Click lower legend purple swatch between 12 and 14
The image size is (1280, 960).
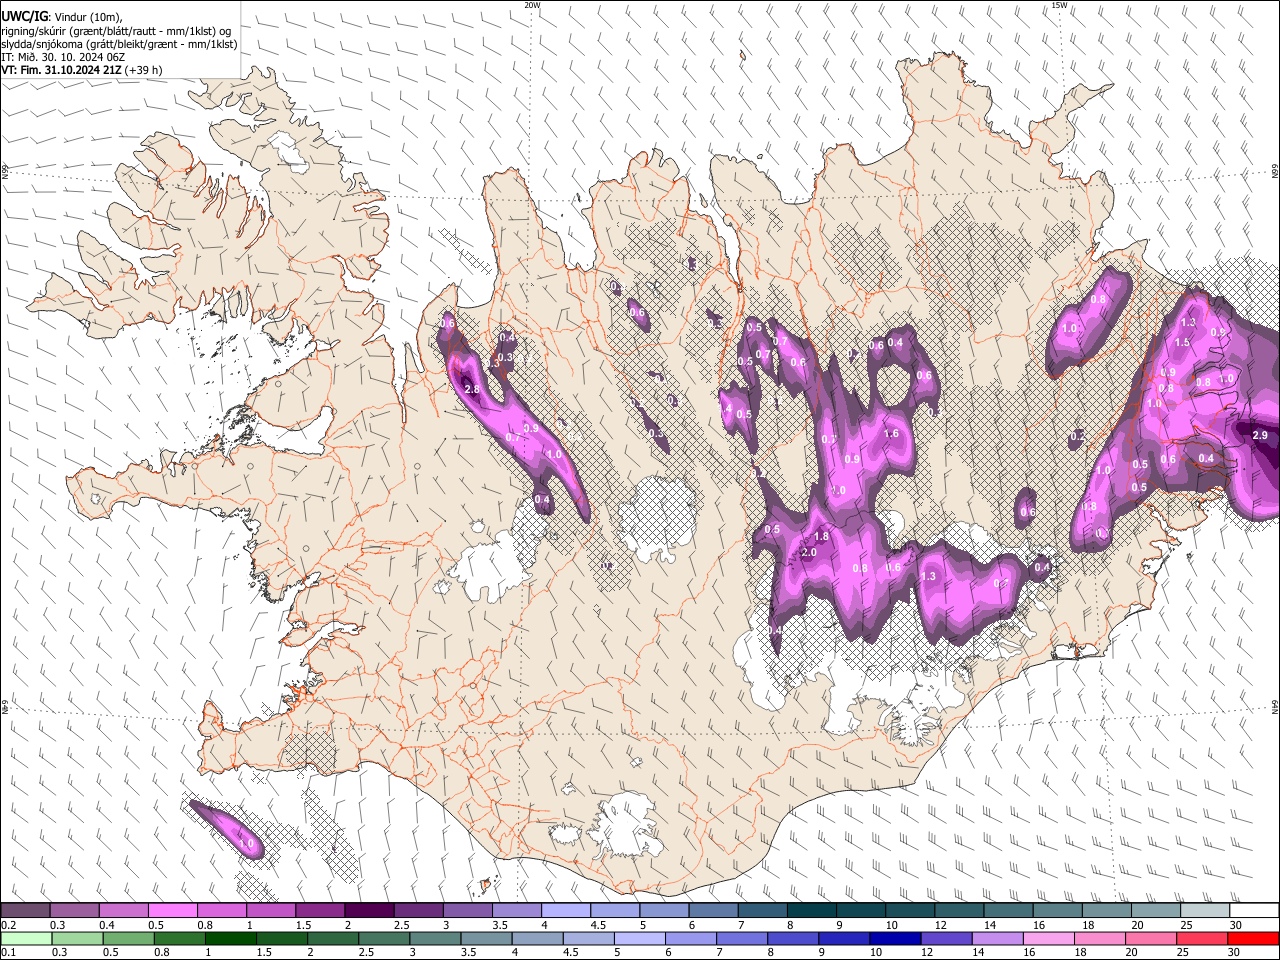tap(946, 938)
